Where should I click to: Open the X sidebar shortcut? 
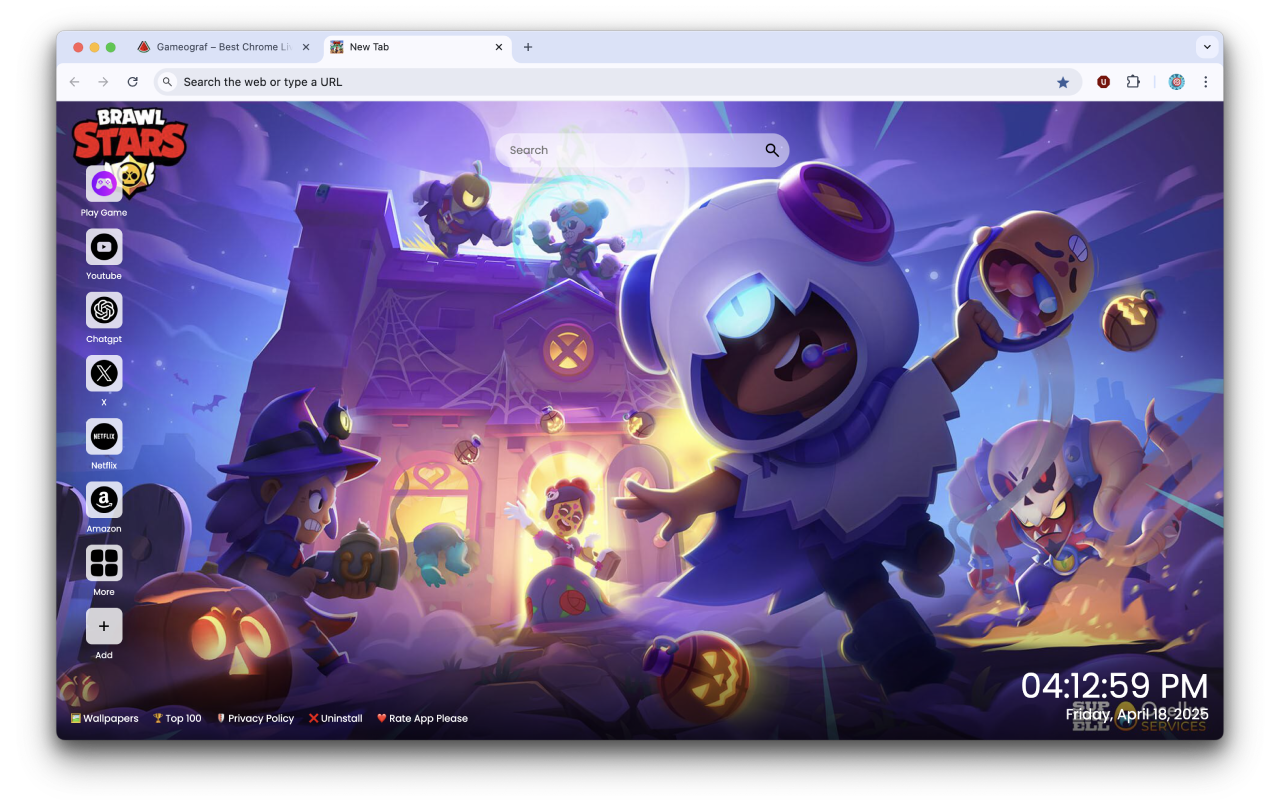pos(104,373)
